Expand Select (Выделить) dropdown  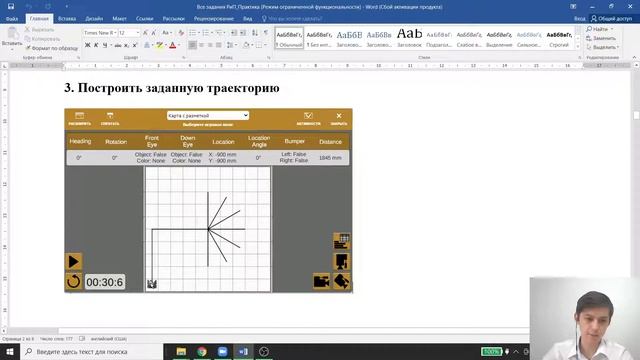tap(618, 47)
